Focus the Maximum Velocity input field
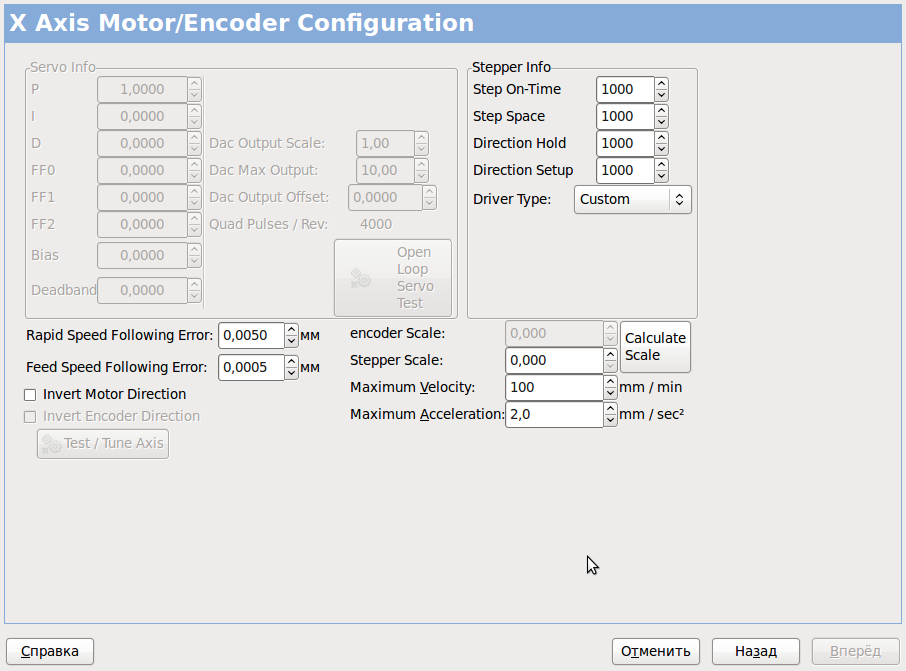 (554, 388)
